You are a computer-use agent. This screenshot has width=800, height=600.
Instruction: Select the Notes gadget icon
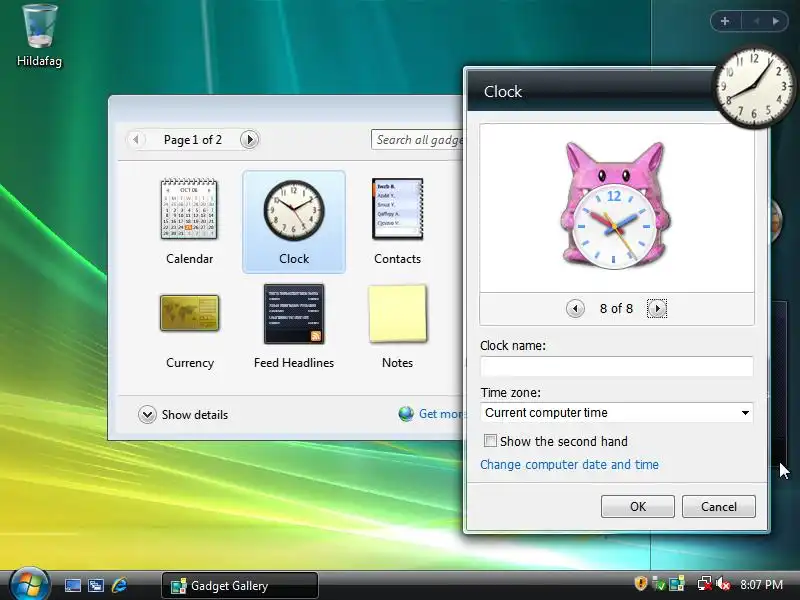pos(397,313)
